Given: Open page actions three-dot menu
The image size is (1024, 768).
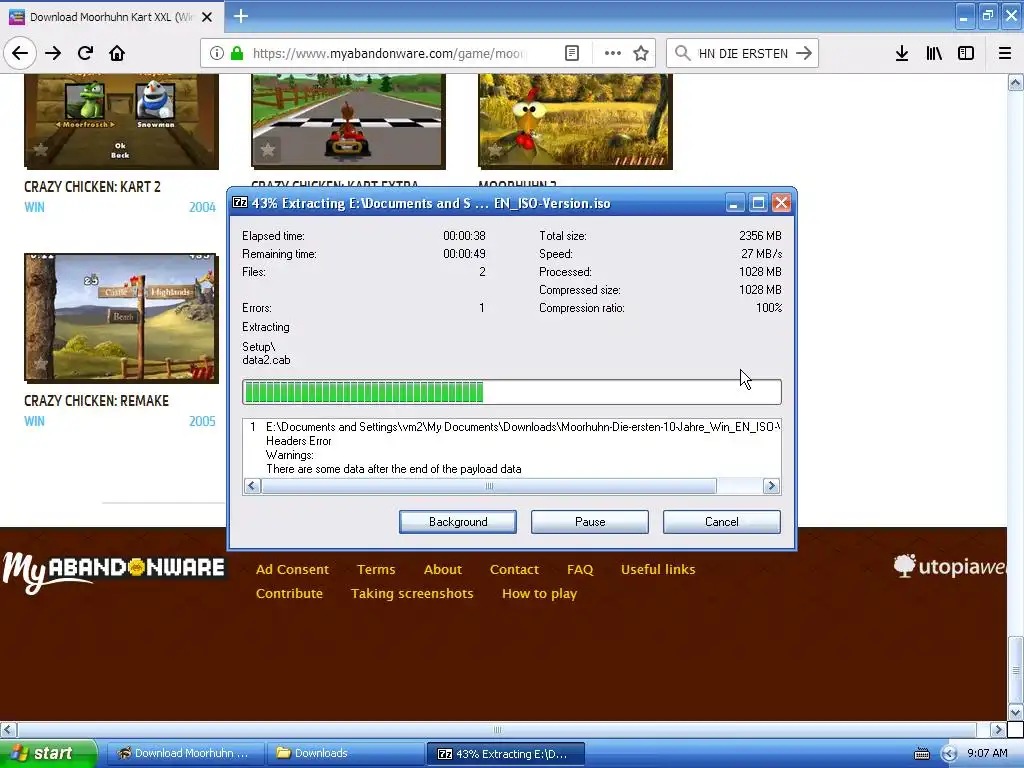Looking at the screenshot, I should pyautogui.click(x=613, y=54).
